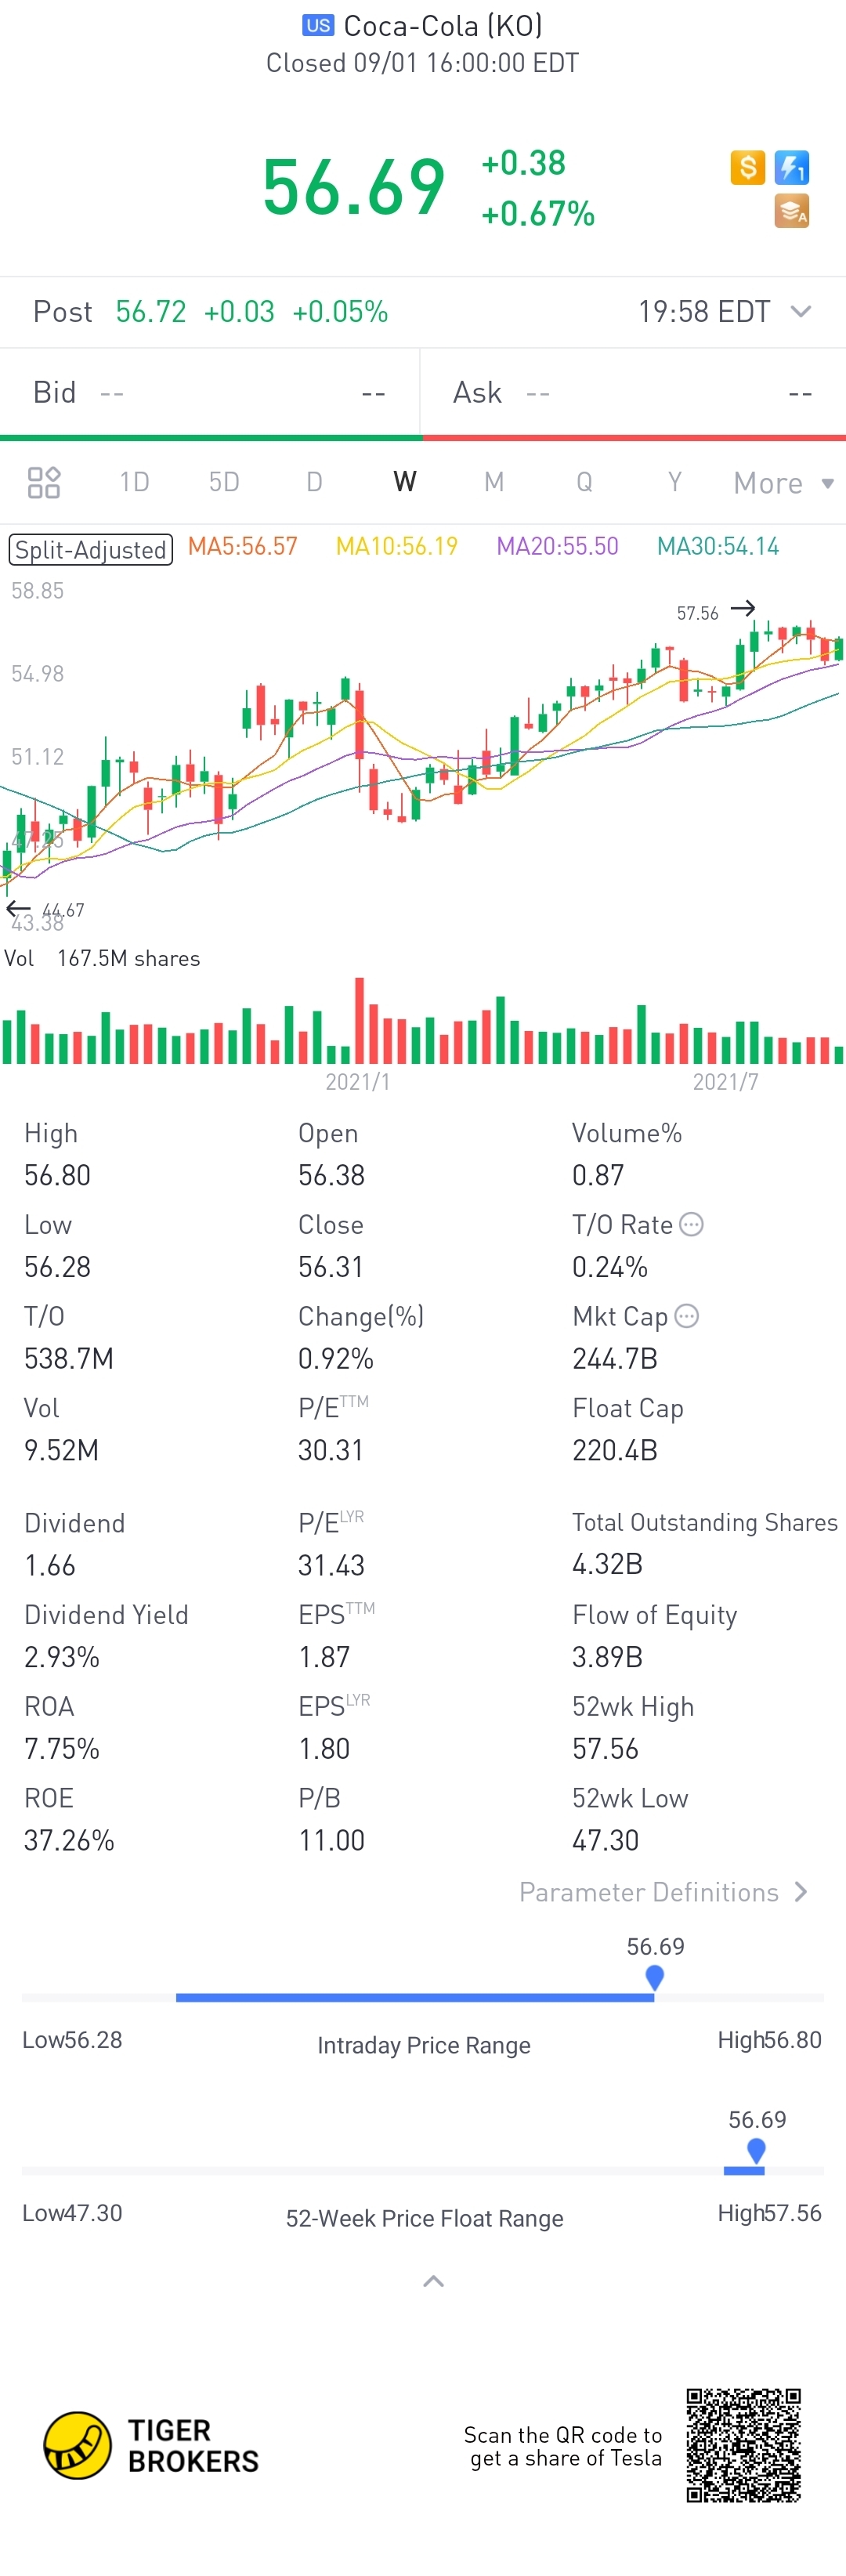Switch to the 1D chart tab

(134, 482)
